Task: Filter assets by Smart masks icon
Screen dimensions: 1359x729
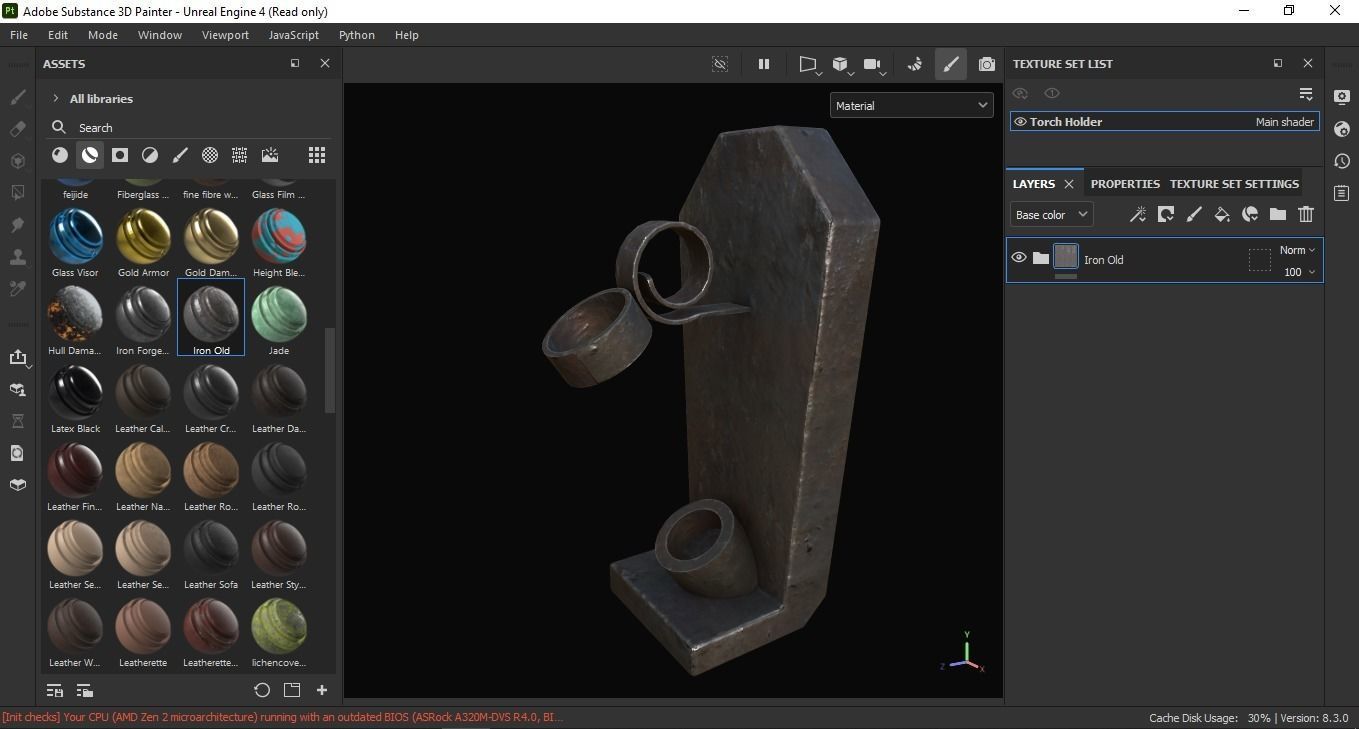Action: 120,155
